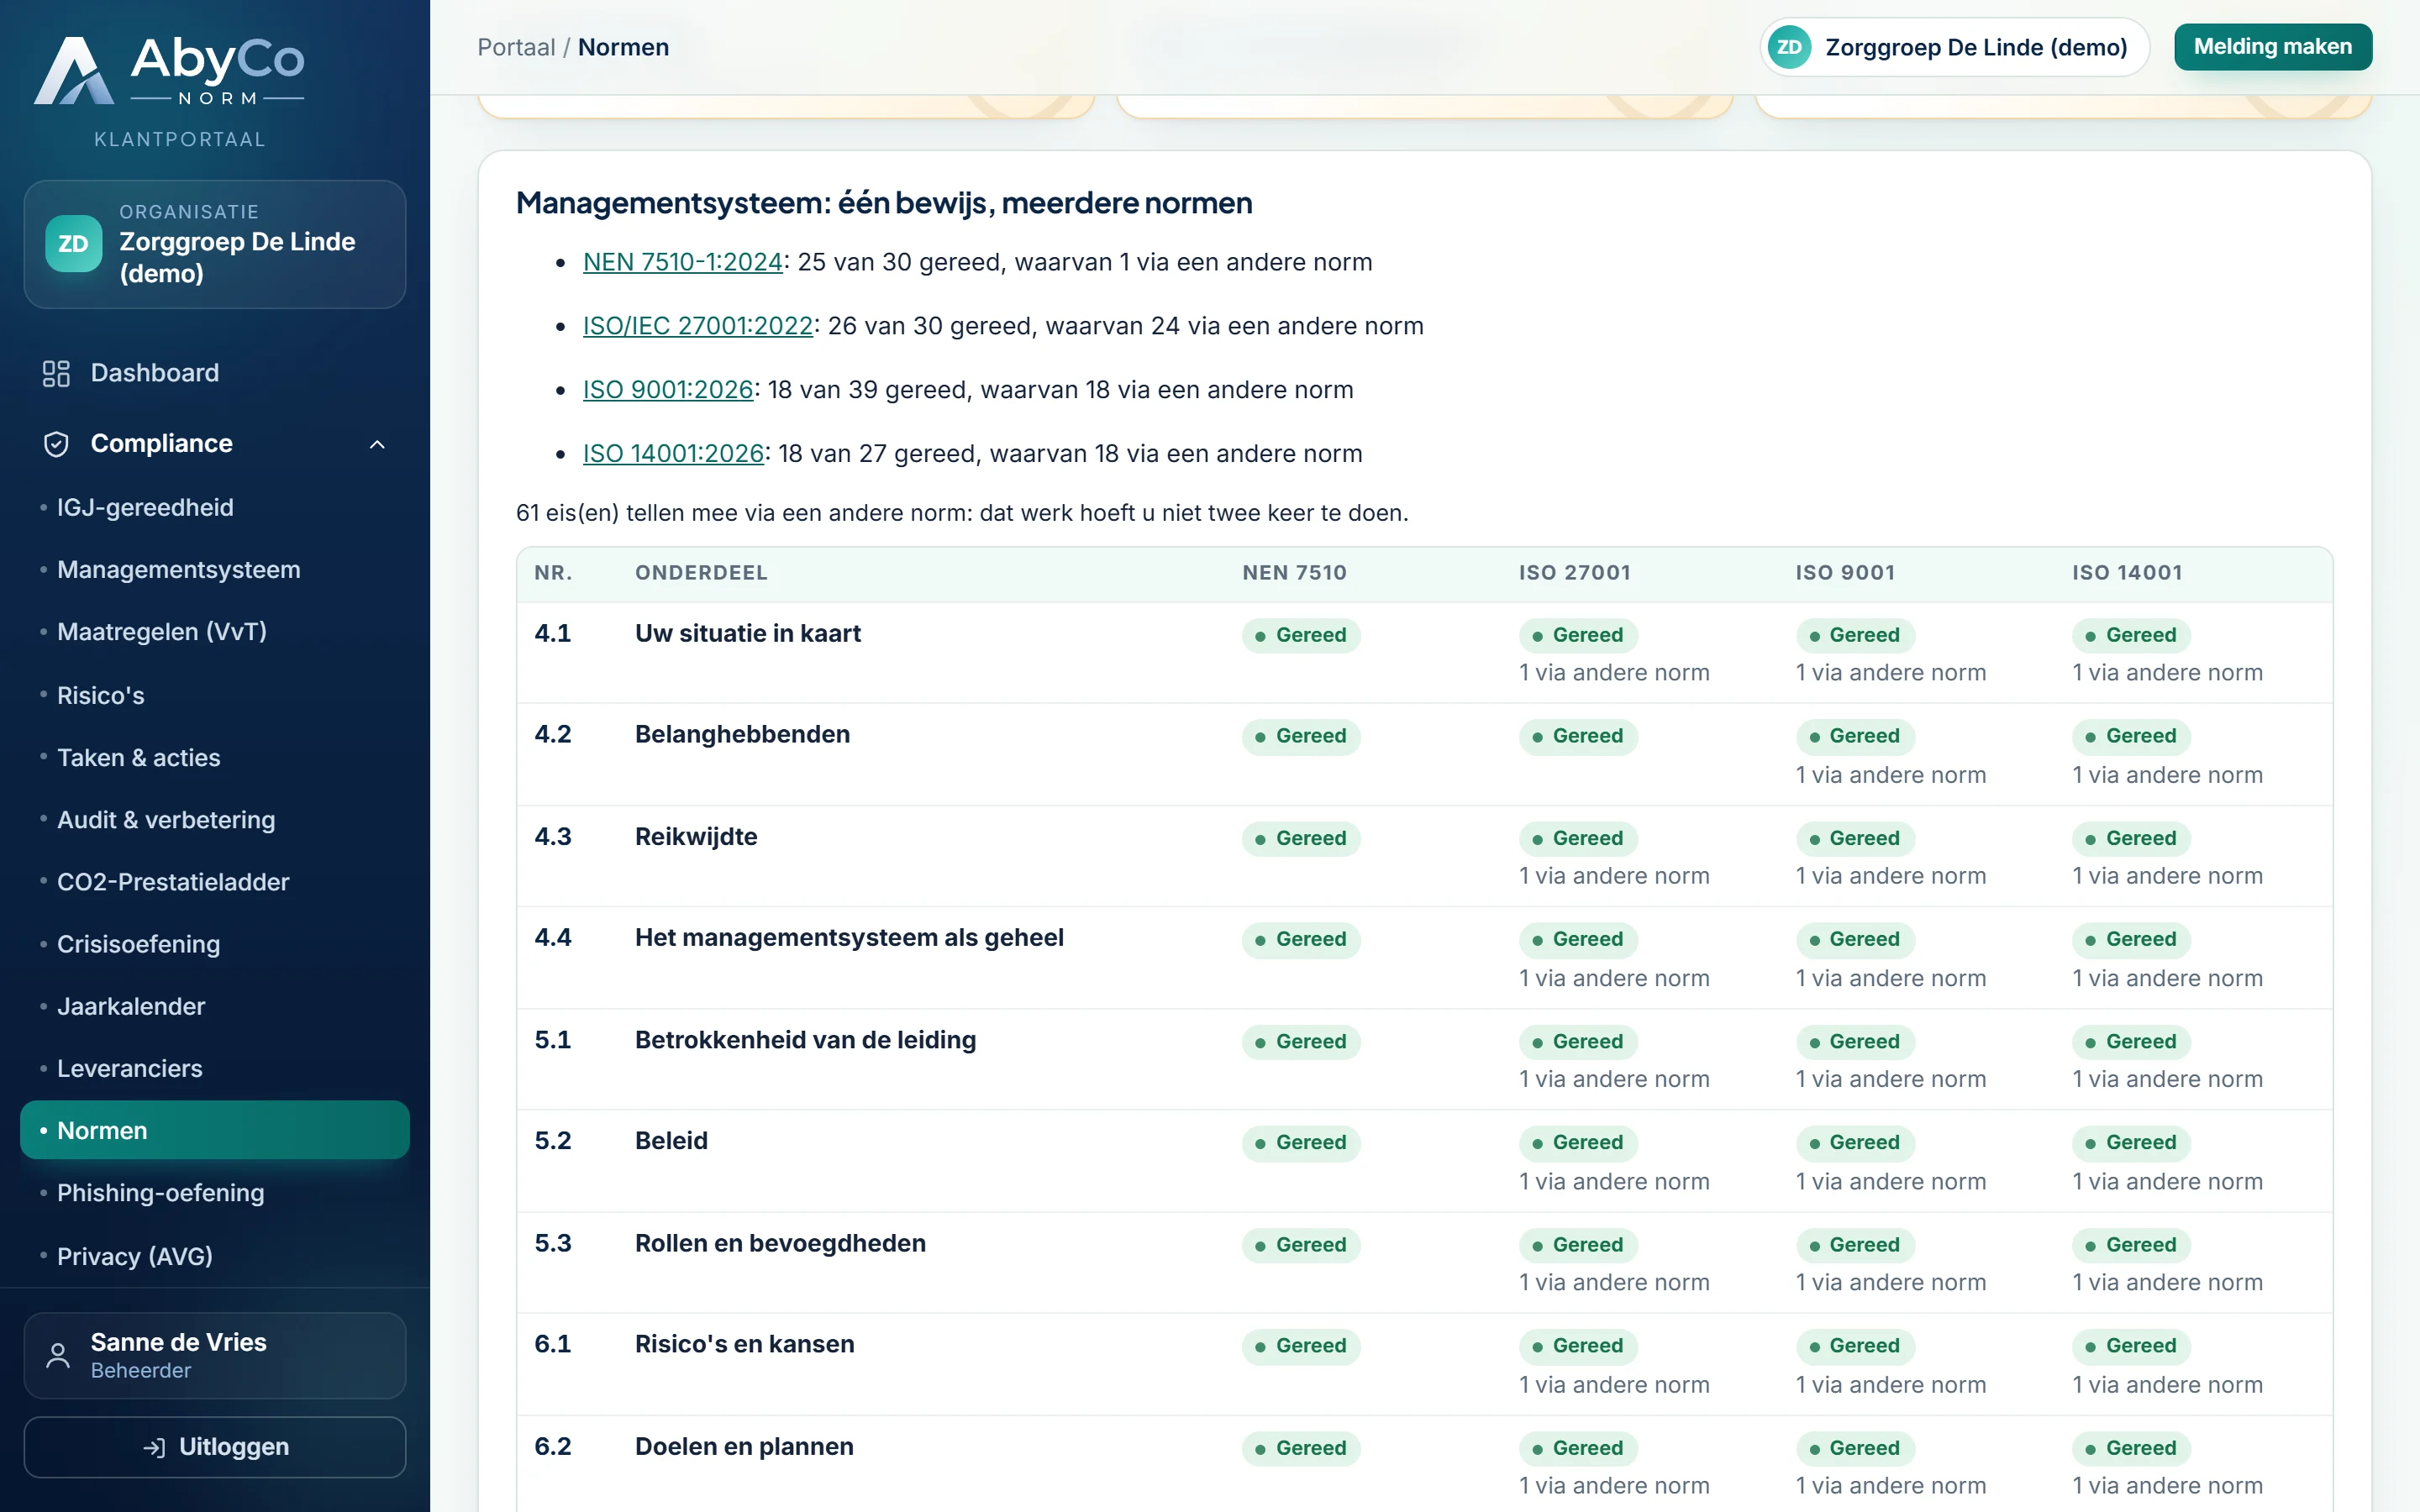The height and width of the screenshot is (1512, 2420).
Task: Click 'Reikwijdte' in row 4.3
Action: (696, 837)
